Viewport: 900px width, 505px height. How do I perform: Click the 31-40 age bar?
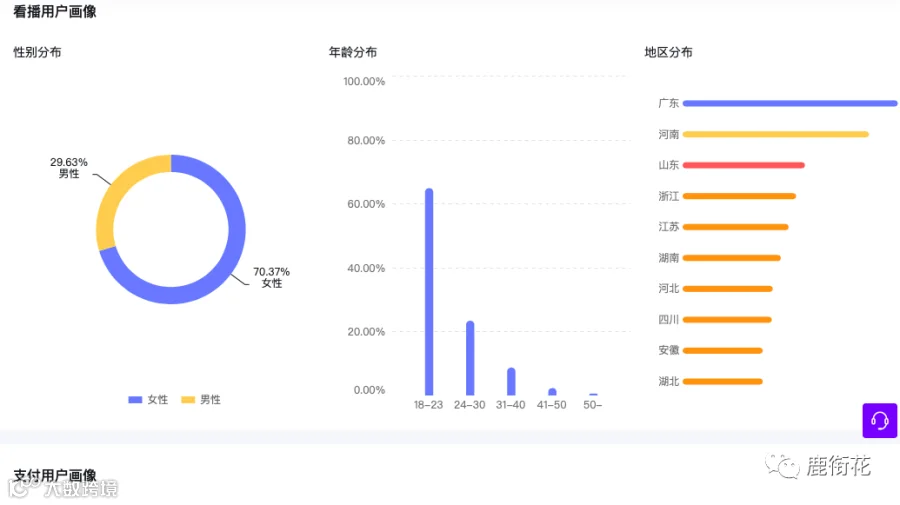pyautogui.click(x=511, y=382)
